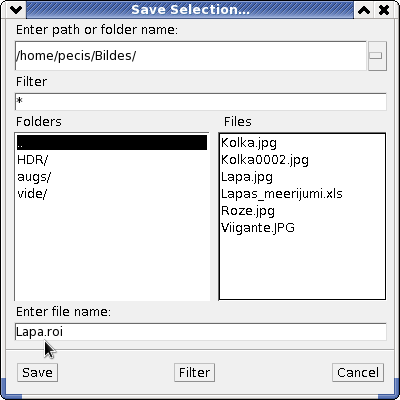This screenshot has height=400, width=400.
Task: Click the Save button
Action: coord(37,373)
